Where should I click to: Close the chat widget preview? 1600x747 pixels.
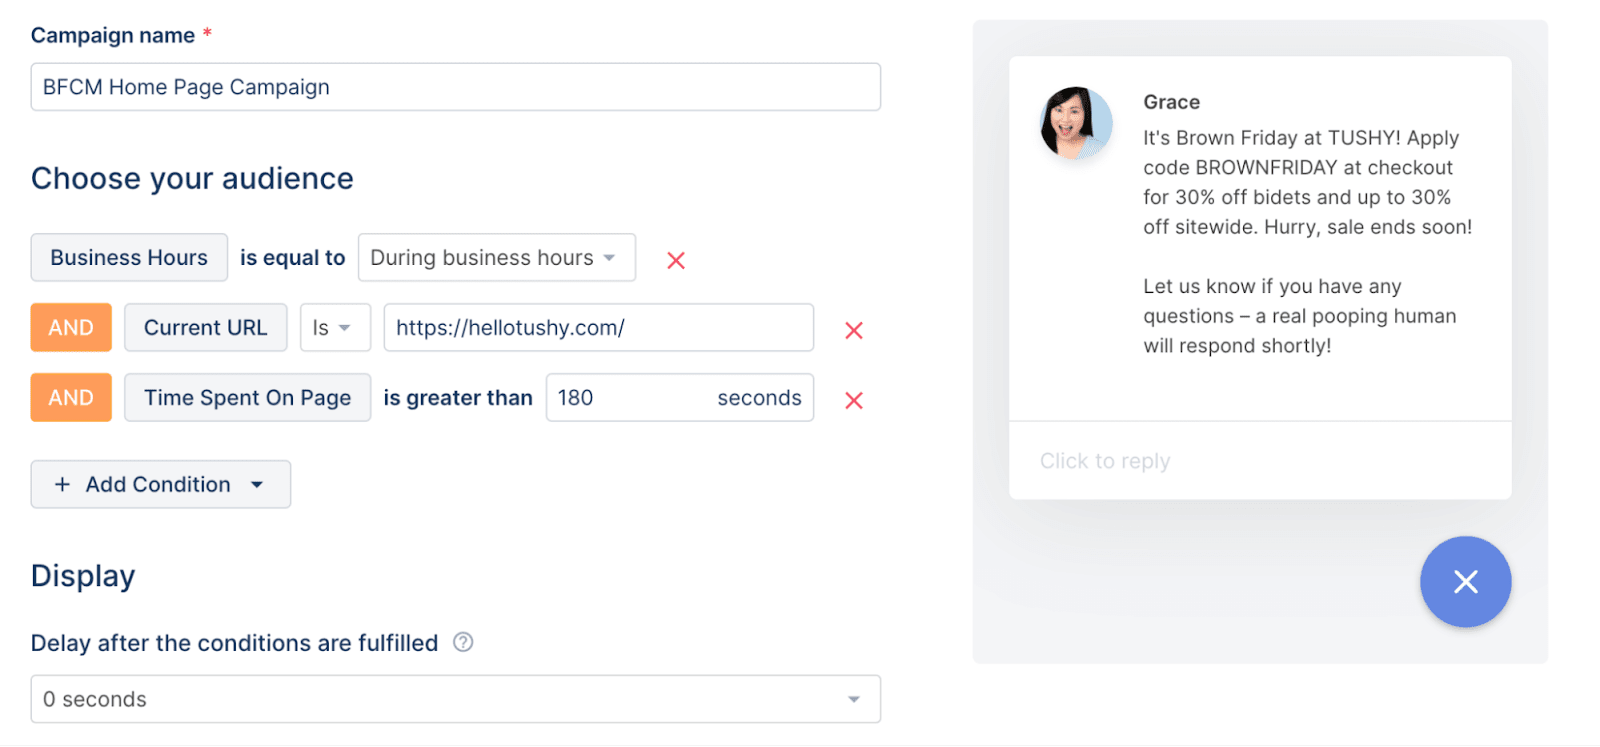pyautogui.click(x=1465, y=582)
